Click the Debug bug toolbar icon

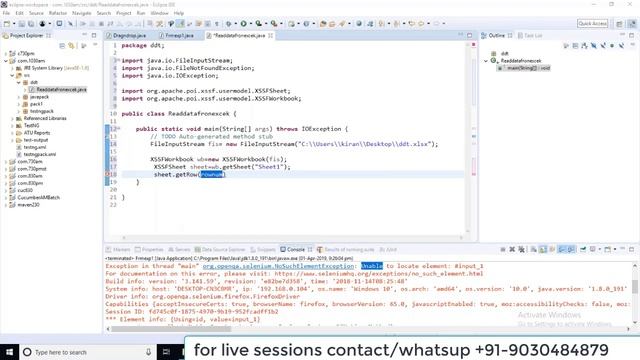[x=229, y=24]
